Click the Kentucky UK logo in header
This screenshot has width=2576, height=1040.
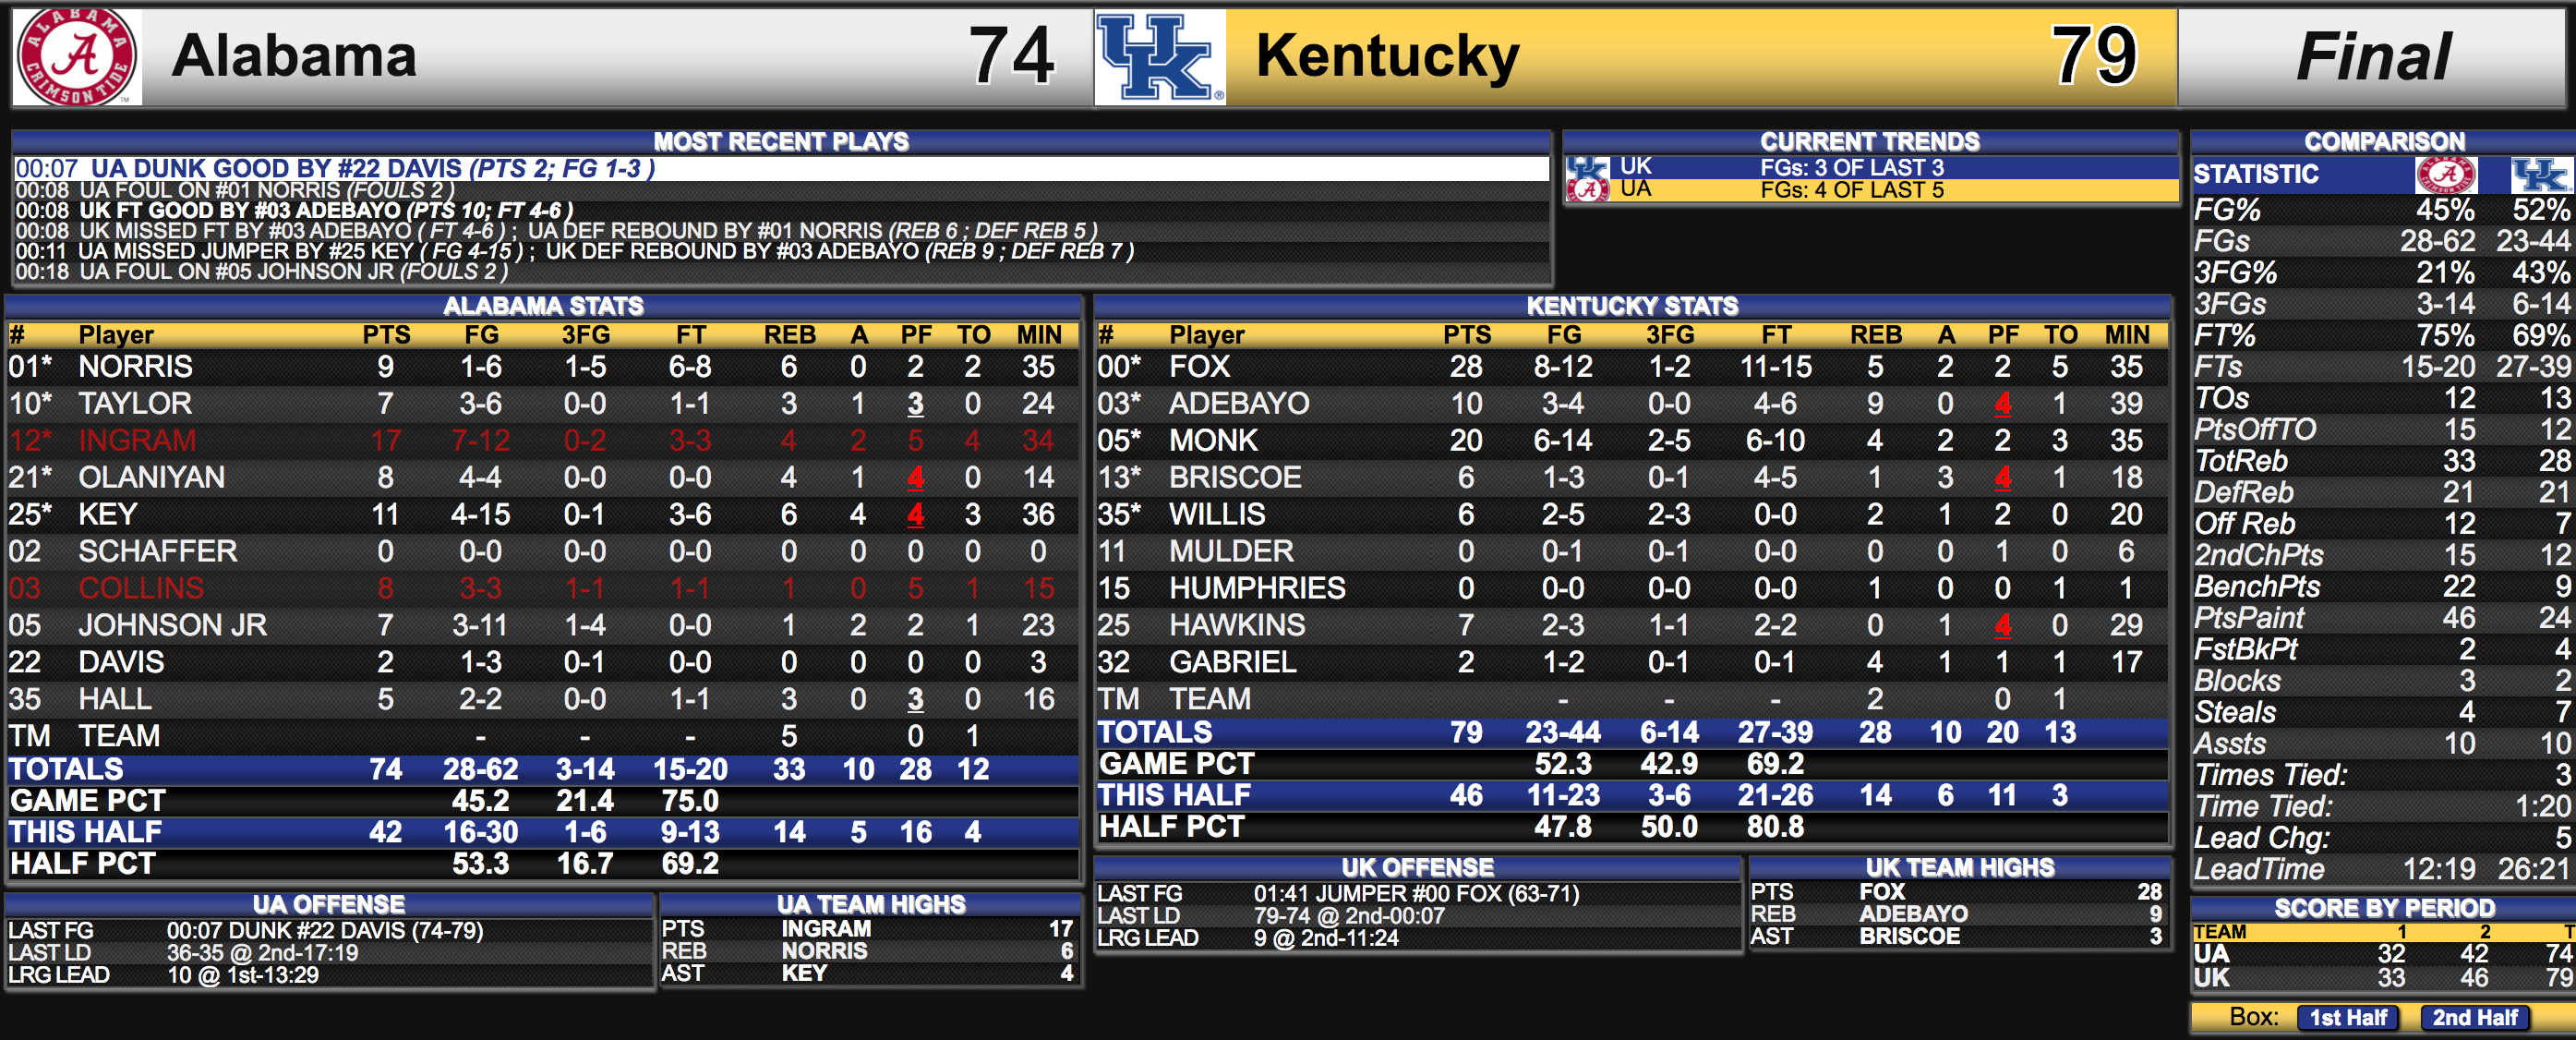click(x=1160, y=57)
